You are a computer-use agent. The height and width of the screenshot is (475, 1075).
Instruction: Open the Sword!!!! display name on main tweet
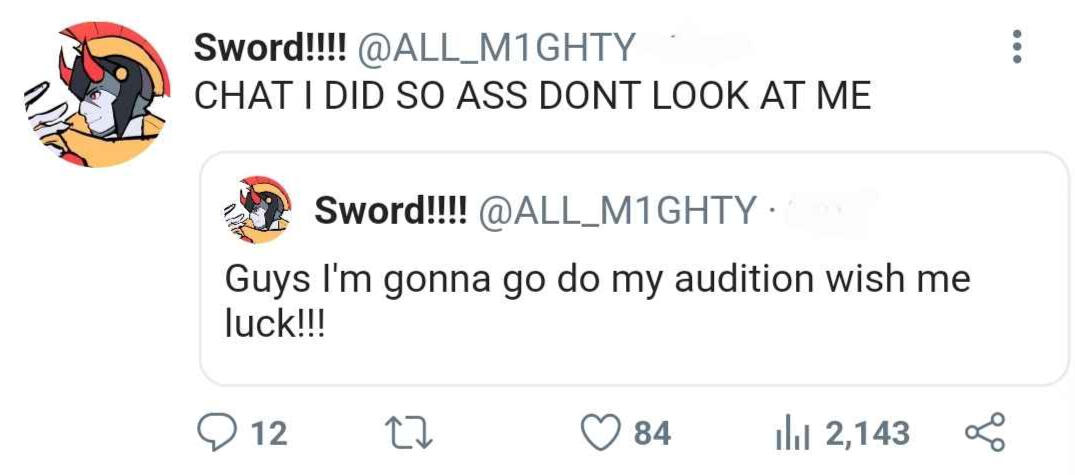[270, 47]
